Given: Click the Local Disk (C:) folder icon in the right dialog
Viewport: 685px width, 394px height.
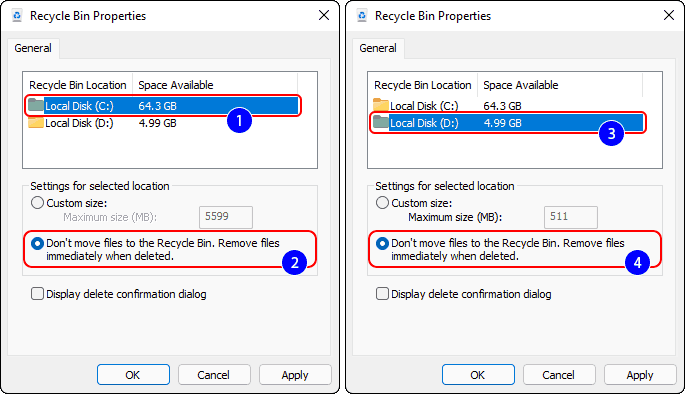Looking at the screenshot, I should coord(381,105).
